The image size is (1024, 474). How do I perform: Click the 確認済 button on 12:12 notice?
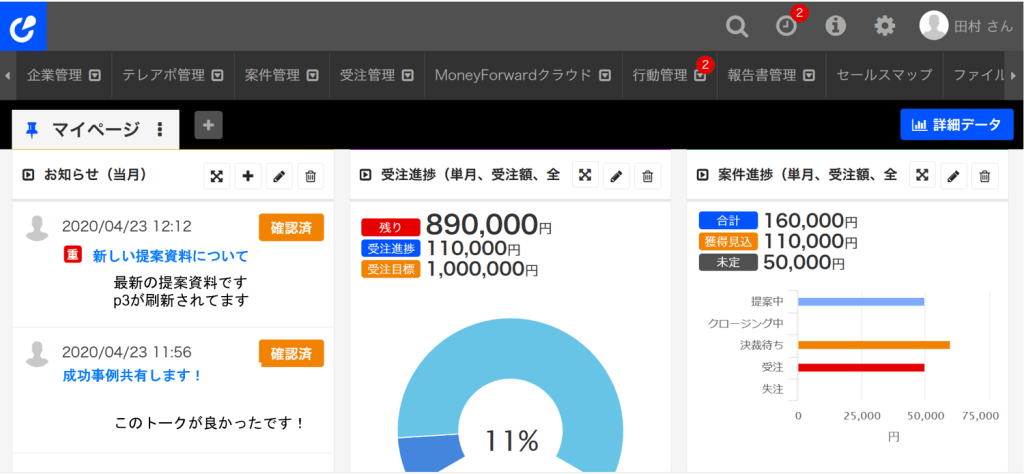pos(291,227)
